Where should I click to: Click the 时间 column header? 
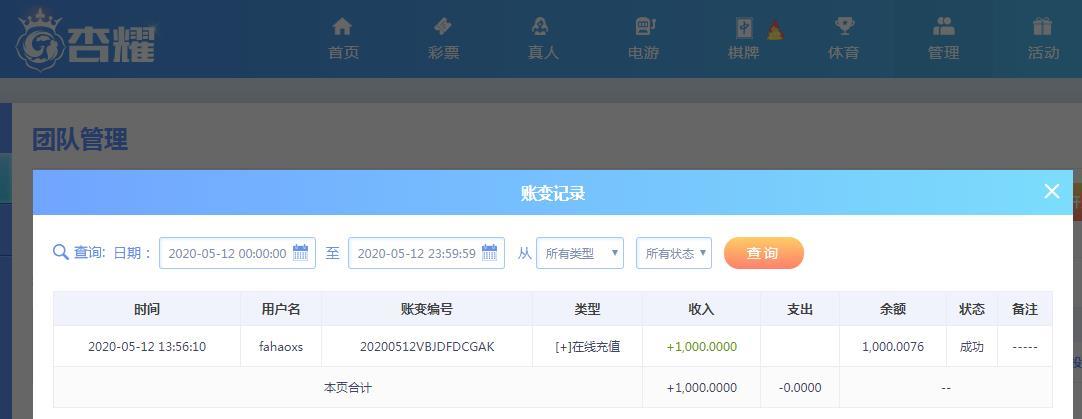(147, 309)
